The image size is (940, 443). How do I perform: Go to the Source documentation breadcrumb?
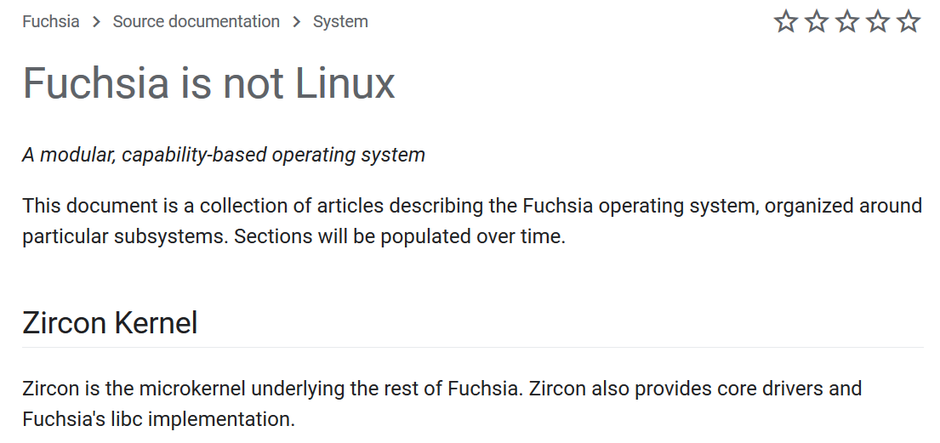[x=196, y=22]
